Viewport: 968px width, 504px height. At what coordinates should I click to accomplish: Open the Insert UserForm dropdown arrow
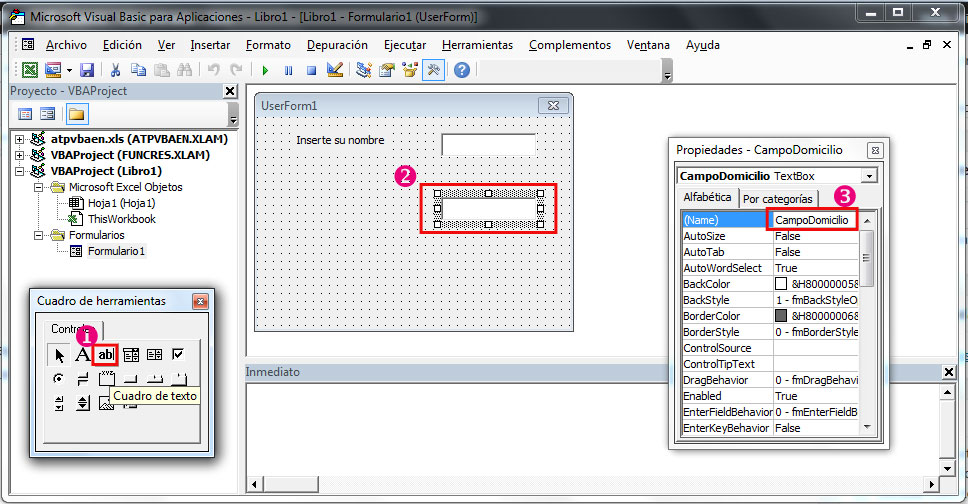pos(69,70)
